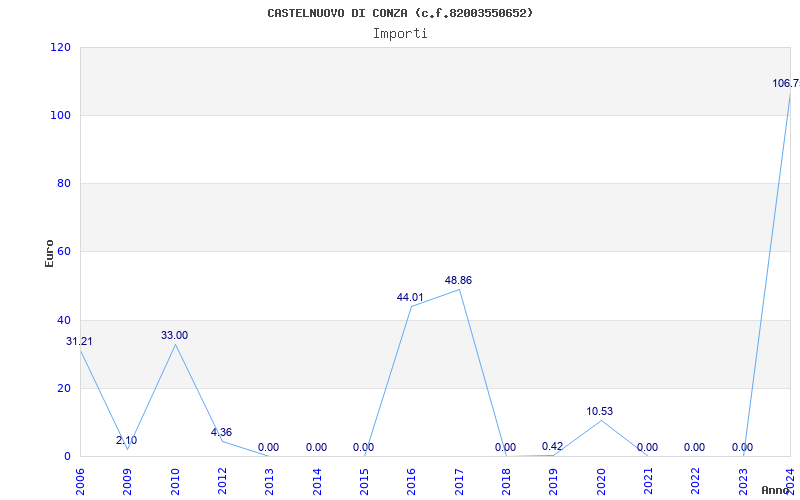Image resolution: width=800 pixels, height=500 pixels.
Task: Select data label 0.42
Action: [x=553, y=446]
